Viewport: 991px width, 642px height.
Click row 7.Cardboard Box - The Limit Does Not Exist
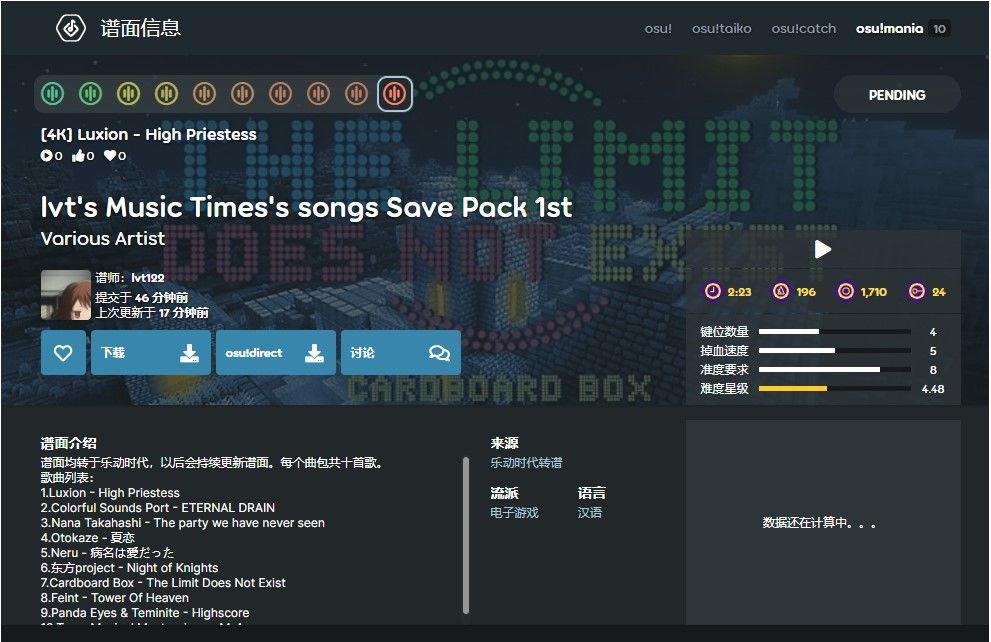[x=163, y=583]
